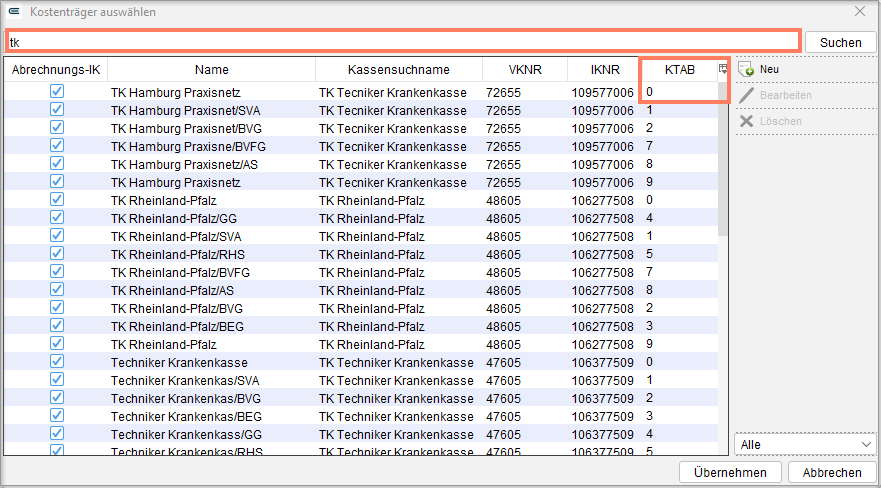Click the Löschen label
This screenshot has height=488, width=881.
(780, 121)
